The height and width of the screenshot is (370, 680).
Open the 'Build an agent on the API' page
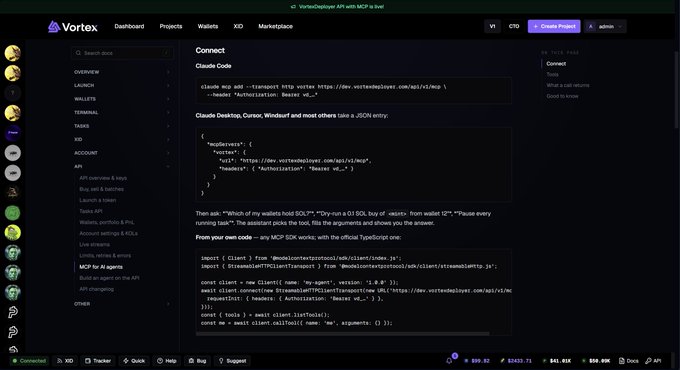109,278
